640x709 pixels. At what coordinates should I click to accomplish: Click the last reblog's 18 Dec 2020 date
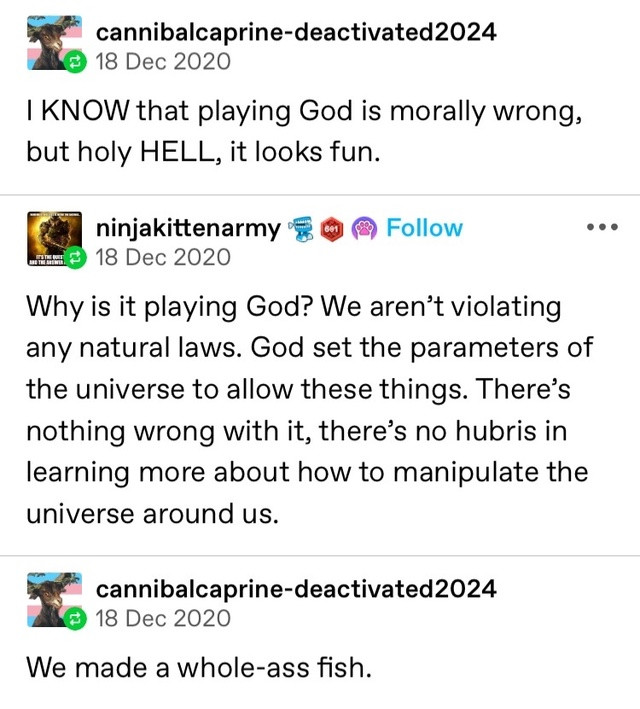[x=163, y=619]
